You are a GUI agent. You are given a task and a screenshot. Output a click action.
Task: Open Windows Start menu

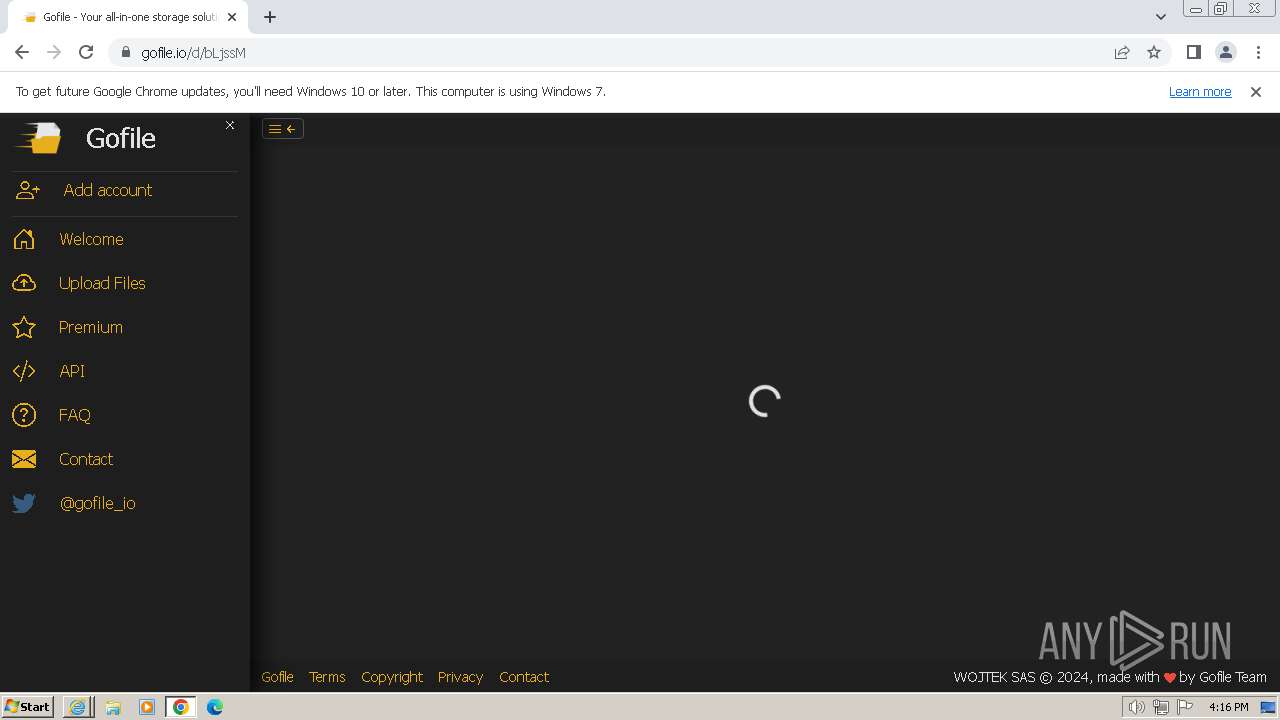28,706
